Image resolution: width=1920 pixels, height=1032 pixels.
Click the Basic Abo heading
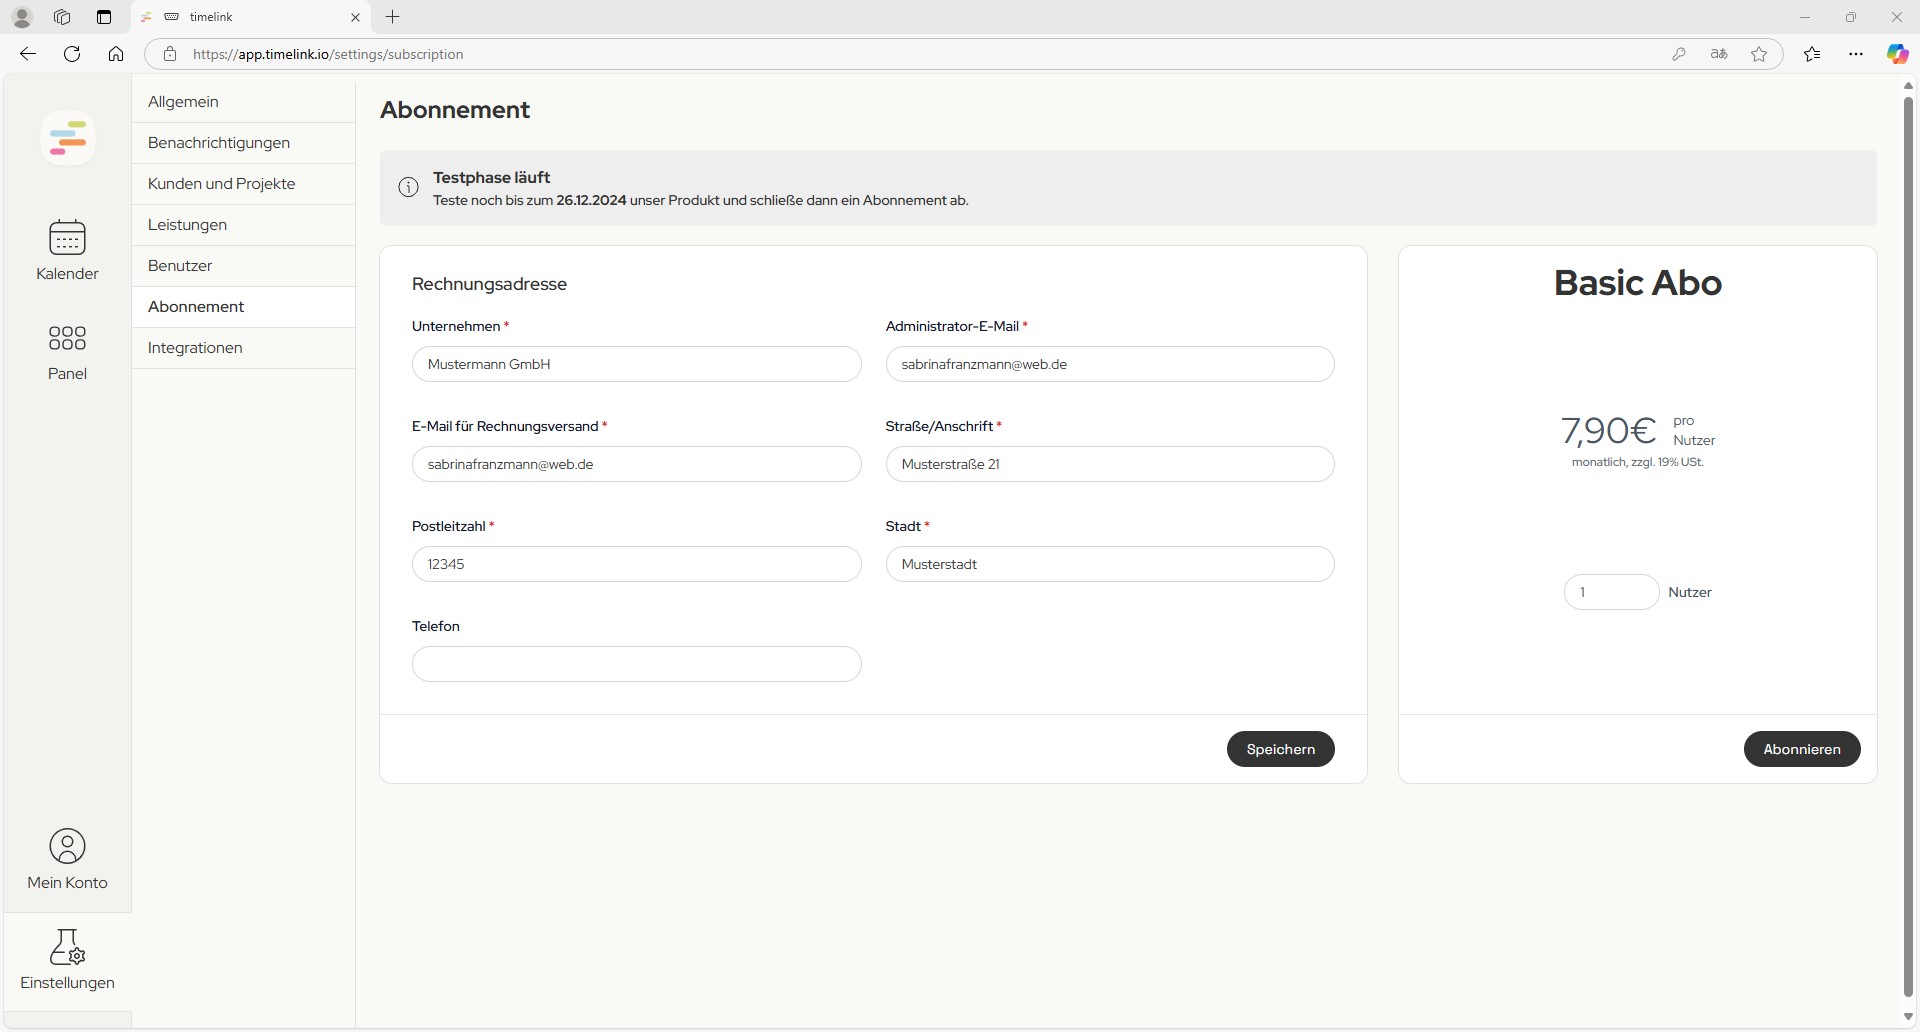[x=1637, y=283]
